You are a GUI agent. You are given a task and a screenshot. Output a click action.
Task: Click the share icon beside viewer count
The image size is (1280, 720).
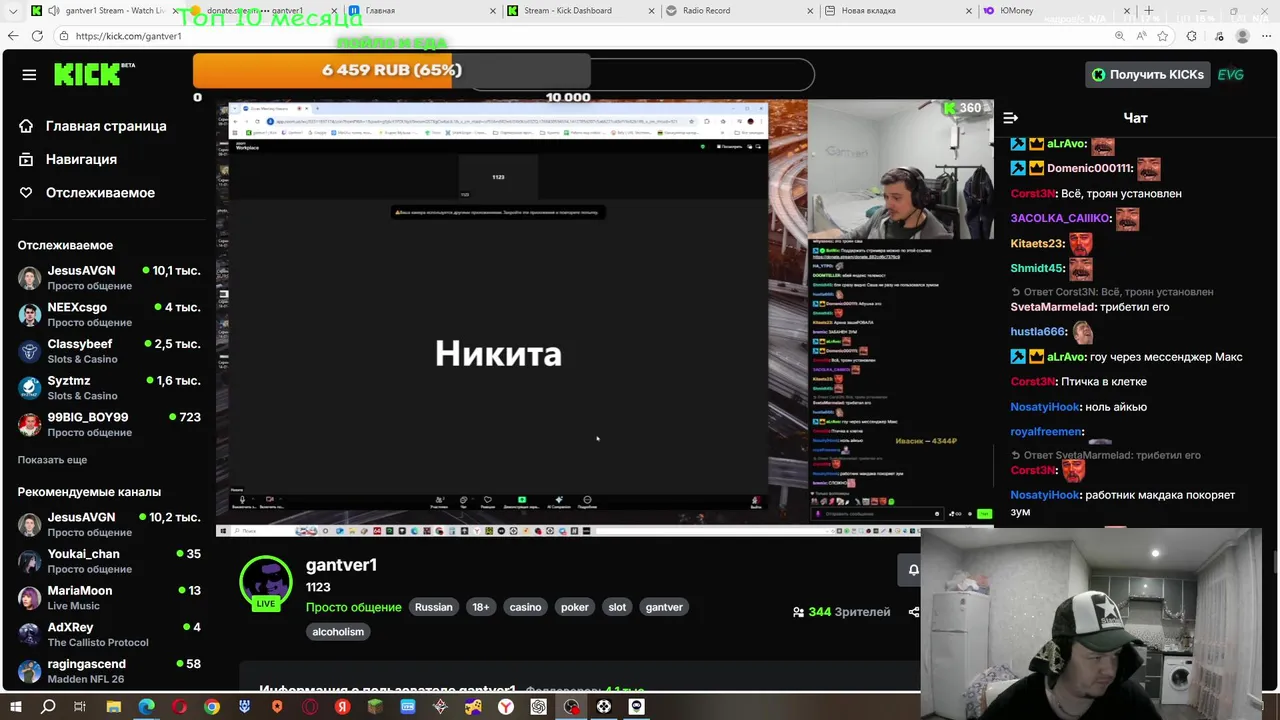coord(913,612)
